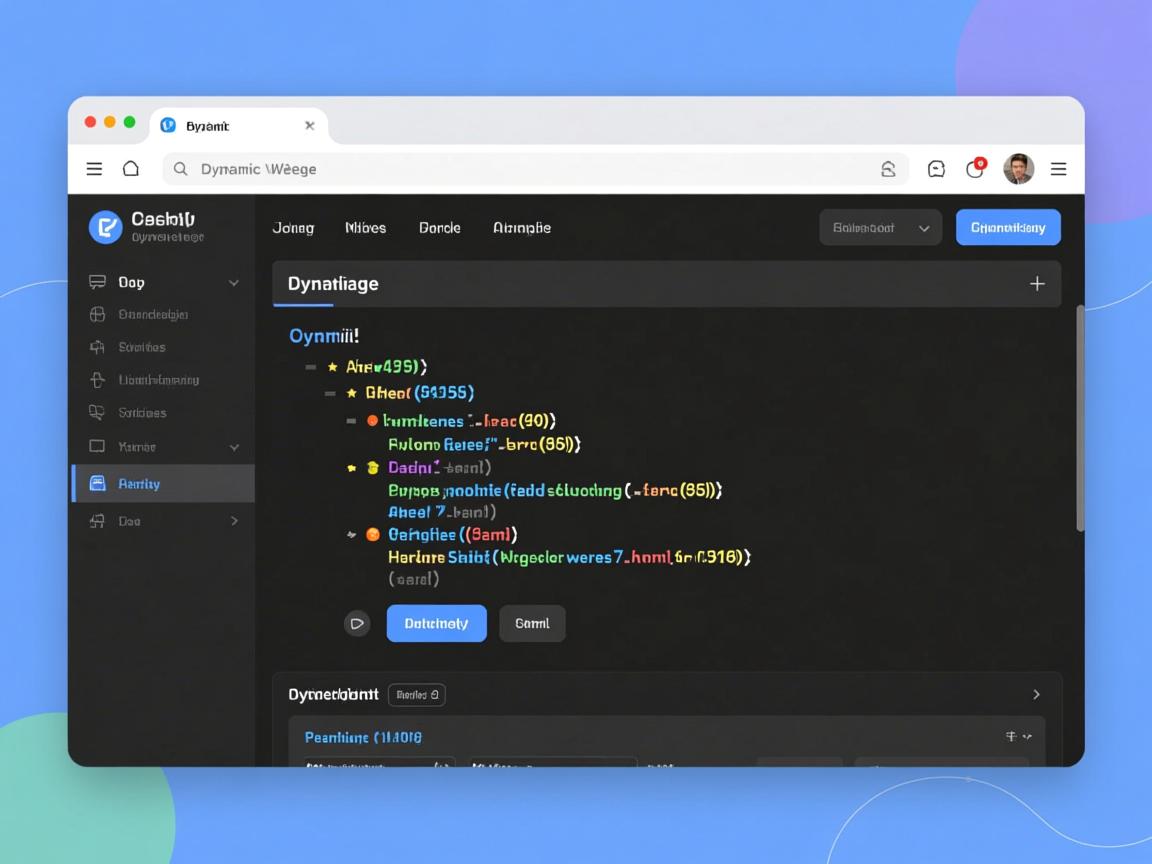This screenshot has height=864, width=1152.
Task: Click the blue button in top right header
Action: (1008, 228)
